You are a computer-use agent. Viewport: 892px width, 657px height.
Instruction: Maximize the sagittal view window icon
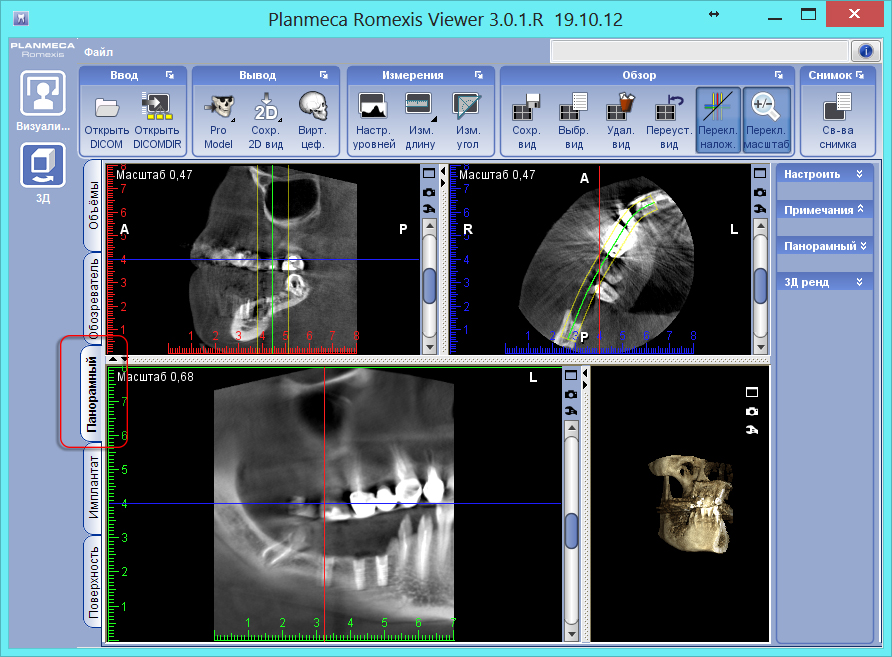pos(429,173)
